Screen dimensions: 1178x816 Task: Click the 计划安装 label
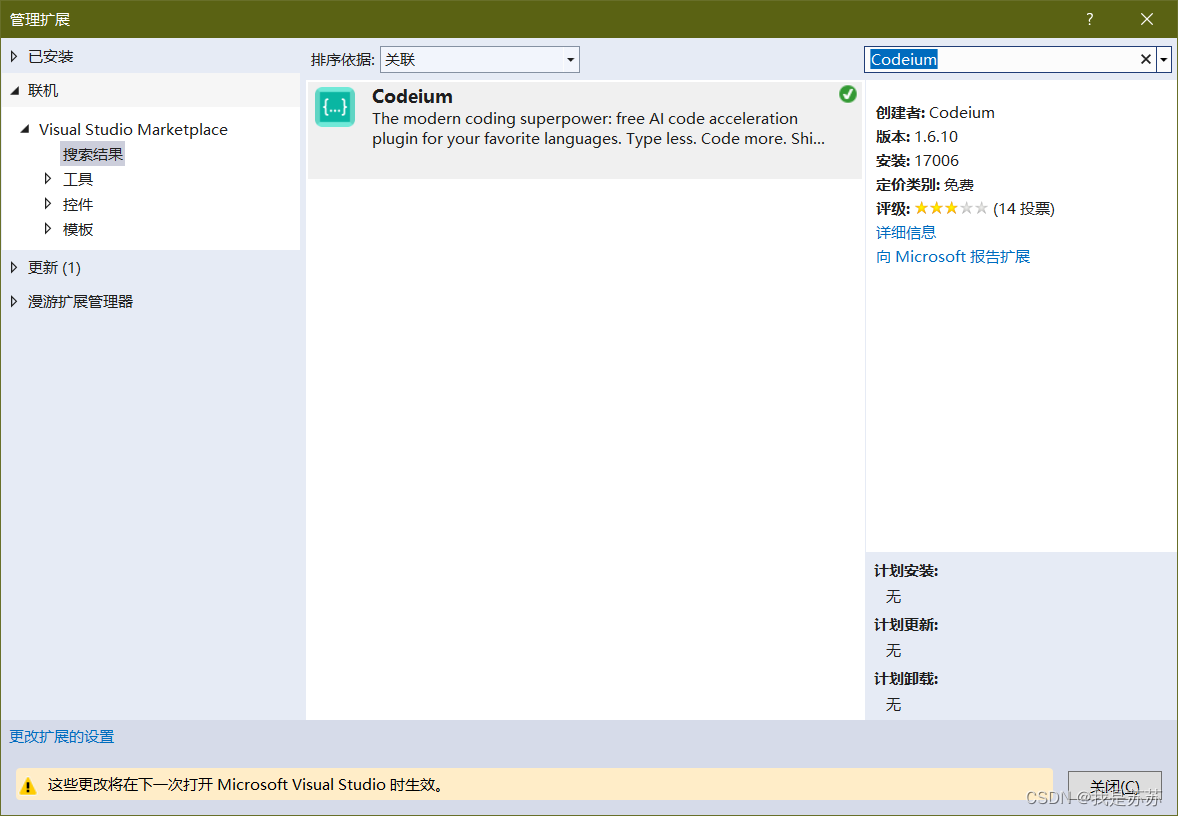coord(906,571)
